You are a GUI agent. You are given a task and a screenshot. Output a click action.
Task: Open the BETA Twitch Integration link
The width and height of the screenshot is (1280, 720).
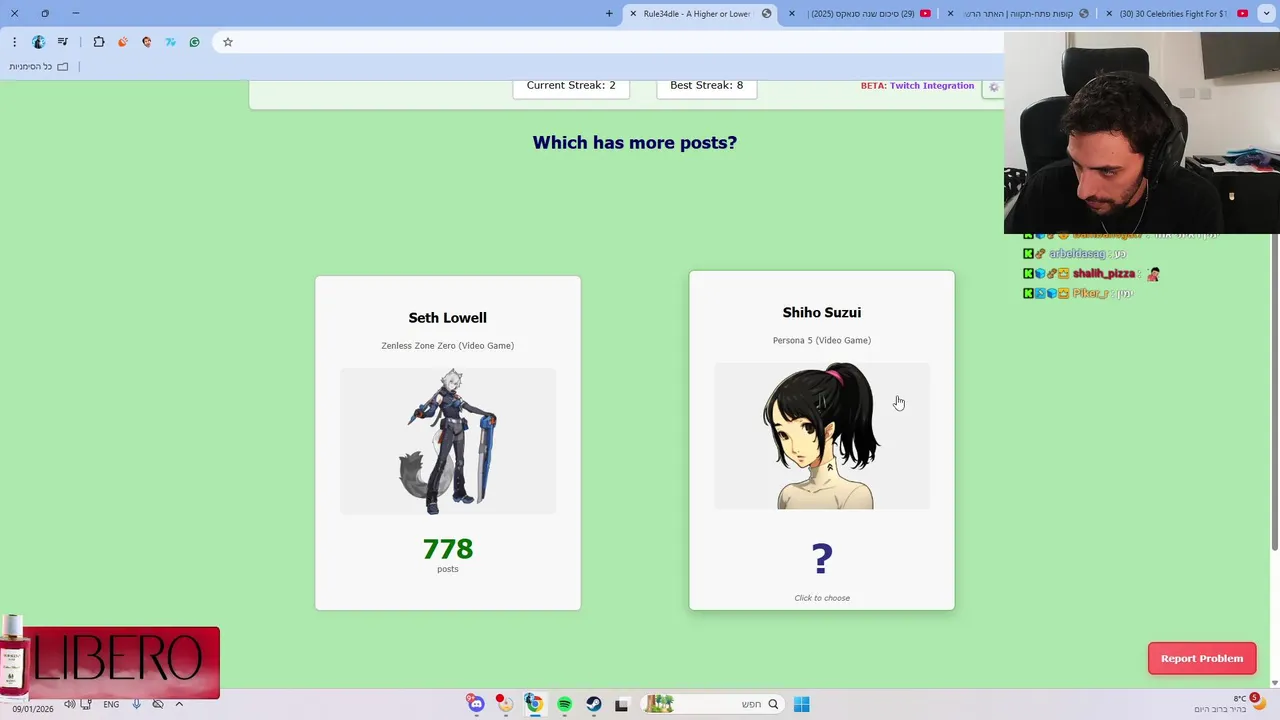point(917,86)
